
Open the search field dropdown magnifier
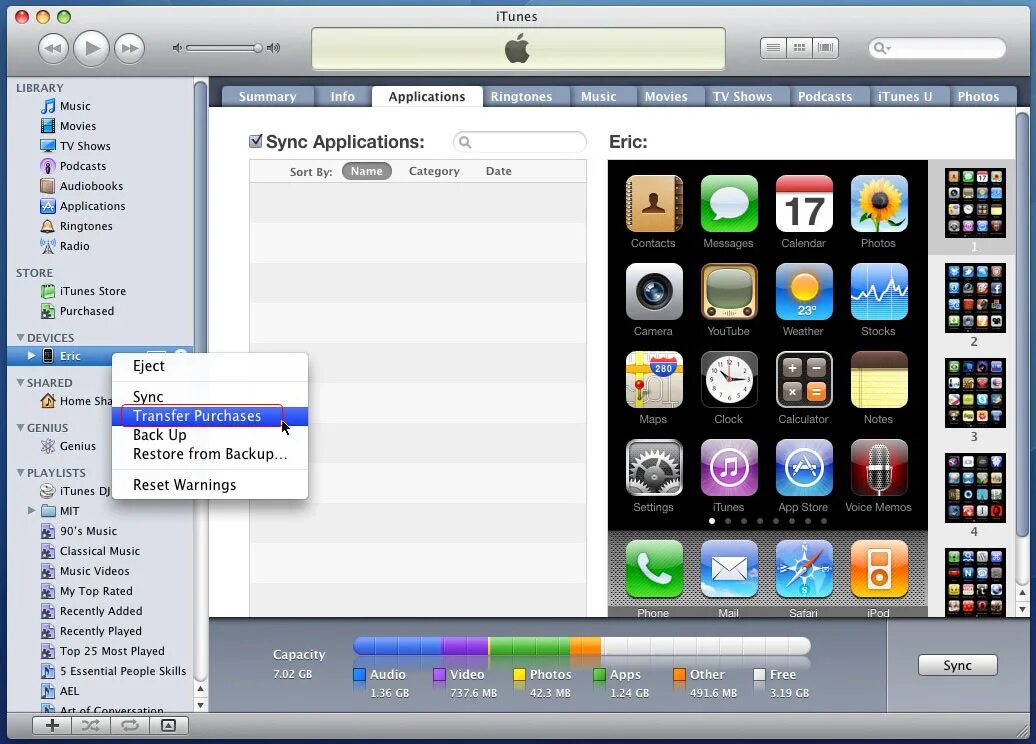[881, 48]
